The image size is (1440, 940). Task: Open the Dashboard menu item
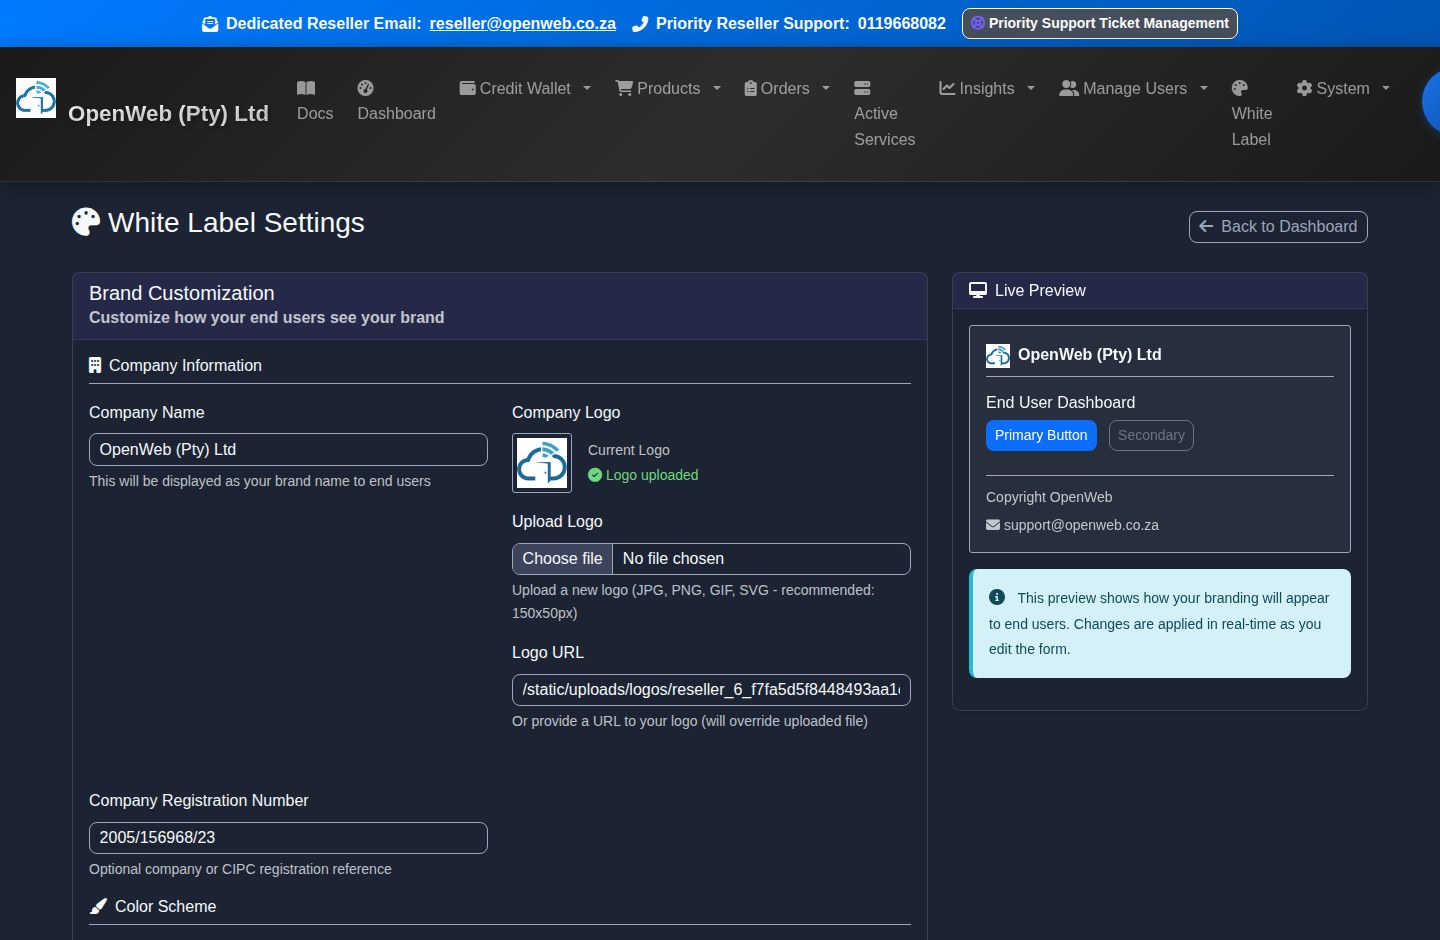click(397, 101)
